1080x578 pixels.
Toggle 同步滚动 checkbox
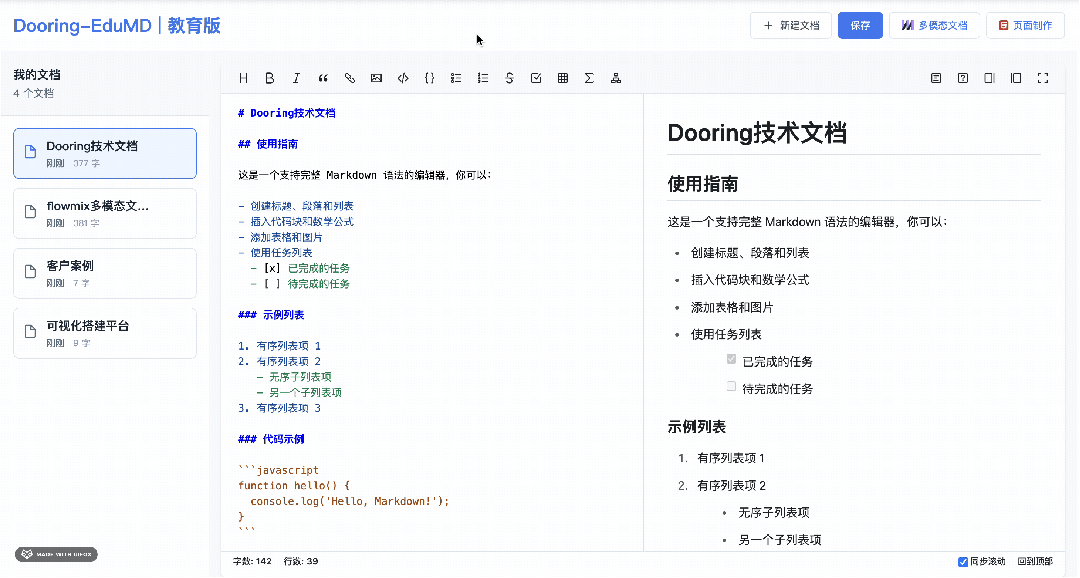963,562
